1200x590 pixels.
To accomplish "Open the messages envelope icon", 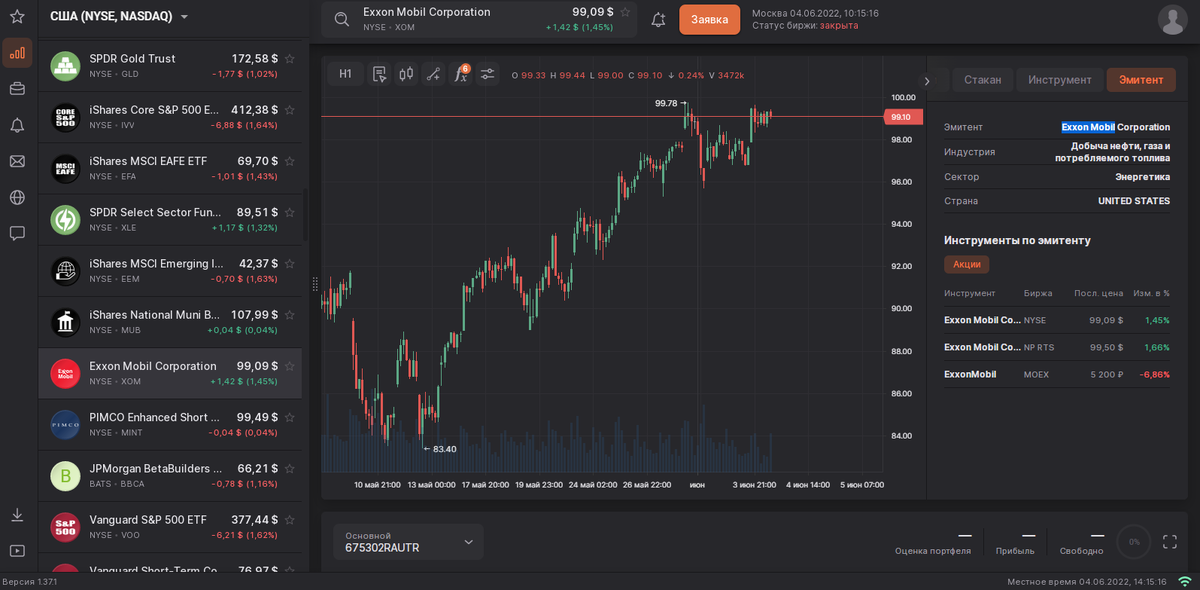I will (x=17, y=161).
